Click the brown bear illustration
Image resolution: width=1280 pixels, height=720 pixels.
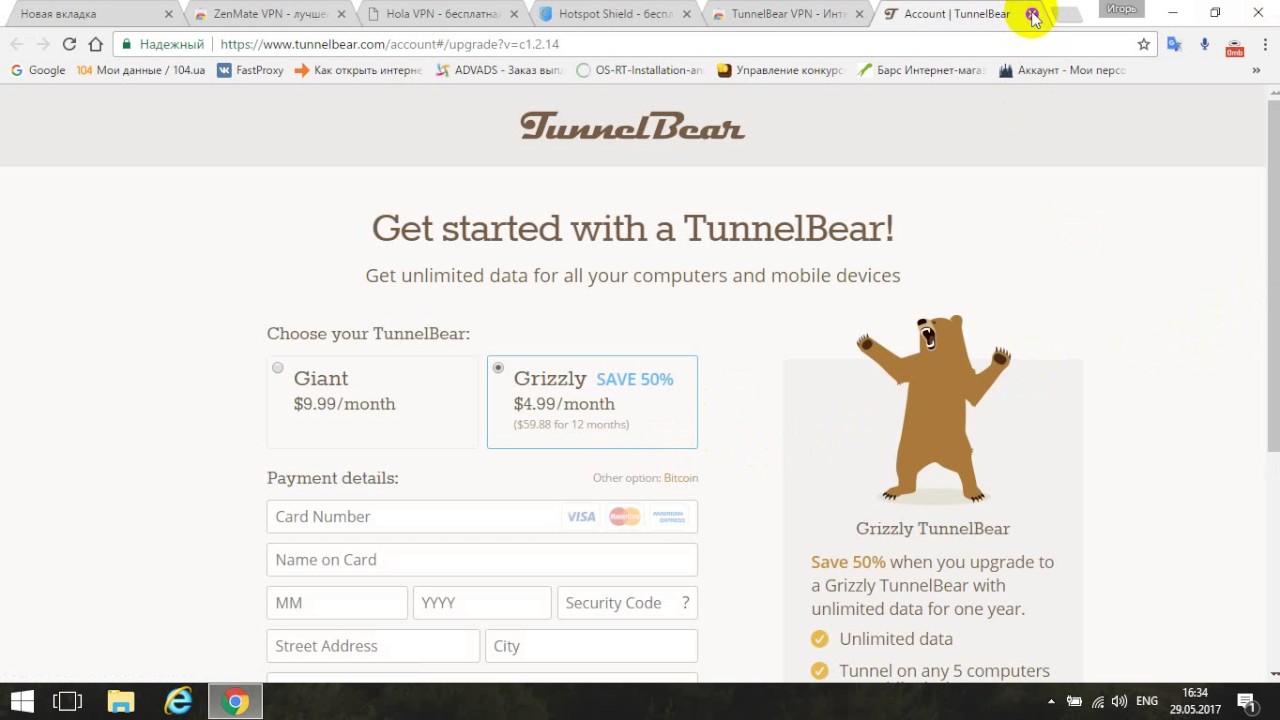coord(933,408)
